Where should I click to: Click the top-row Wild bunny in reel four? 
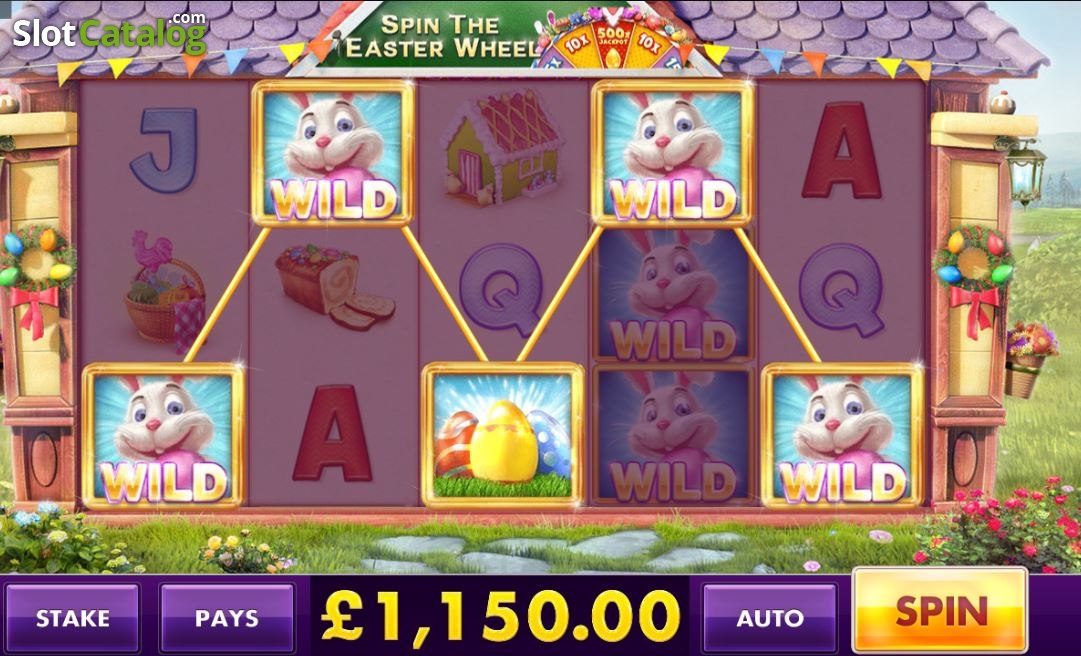(x=672, y=153)
